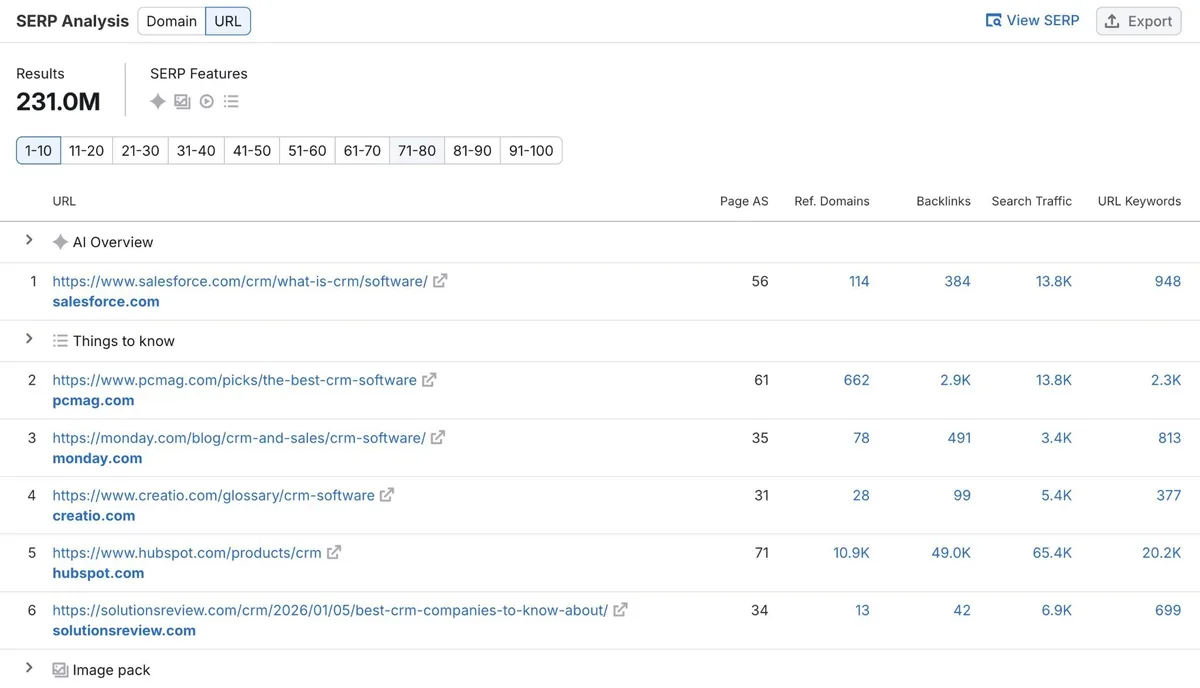
Task: Click the creatio.com domain name
Action: 93,516
